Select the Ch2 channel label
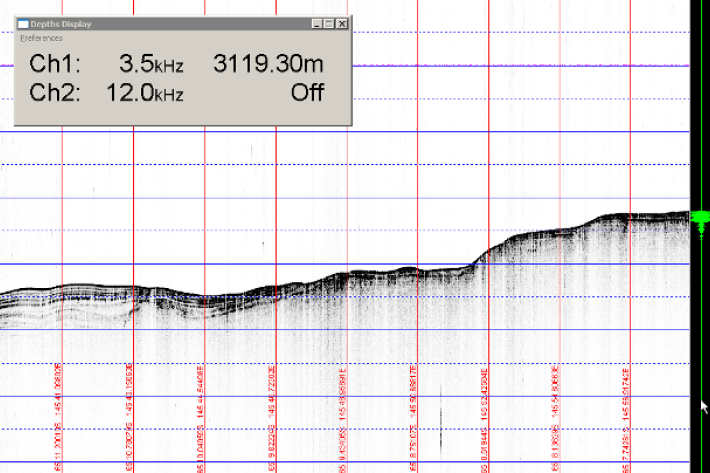710x473 pixels. click(x=55, y=93)
